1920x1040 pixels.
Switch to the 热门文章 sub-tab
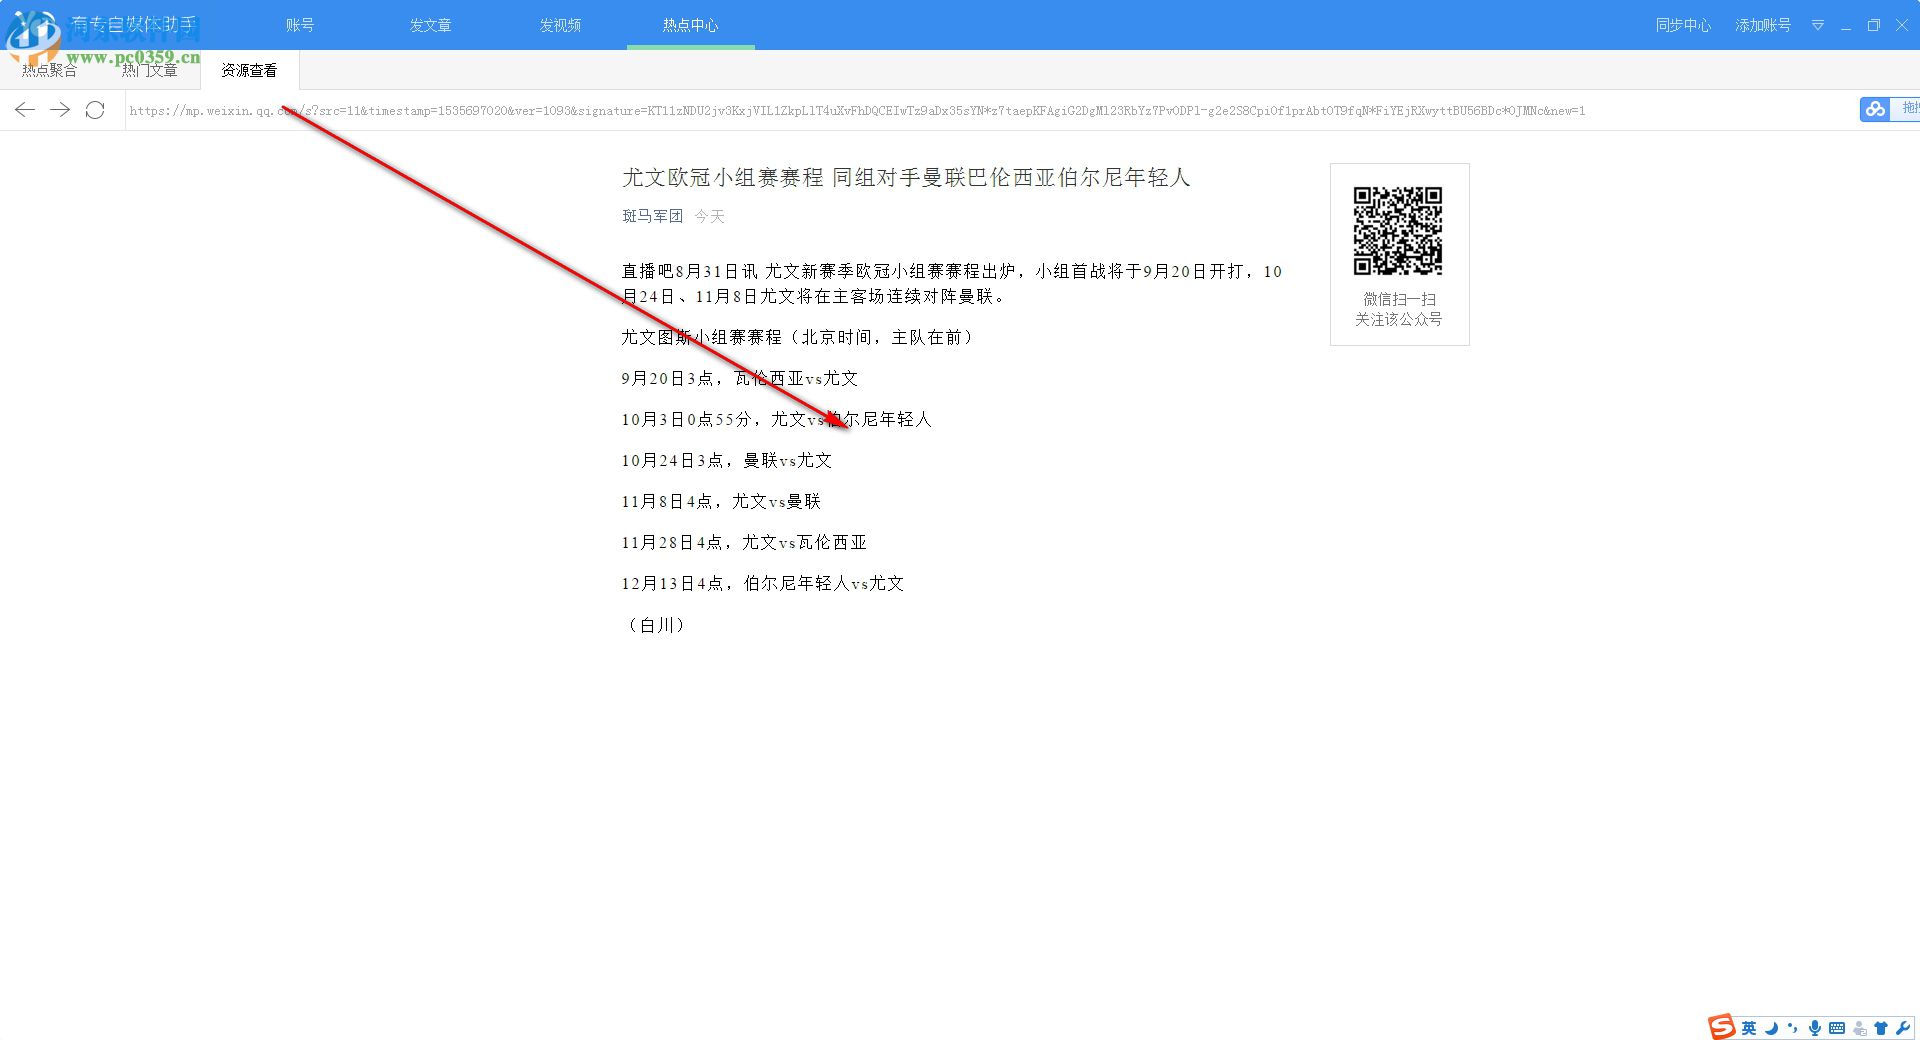pos(150,70)
